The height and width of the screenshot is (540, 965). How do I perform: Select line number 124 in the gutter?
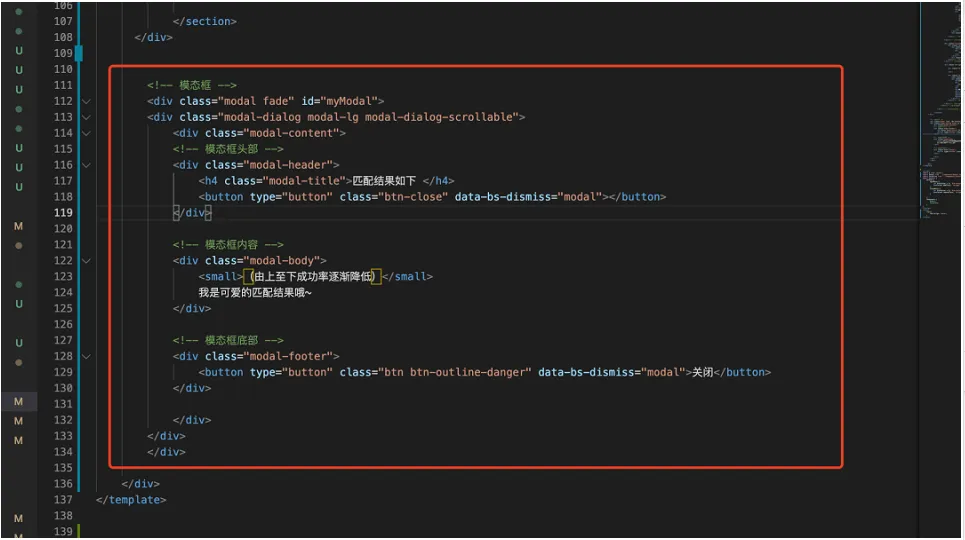[63, 292]
